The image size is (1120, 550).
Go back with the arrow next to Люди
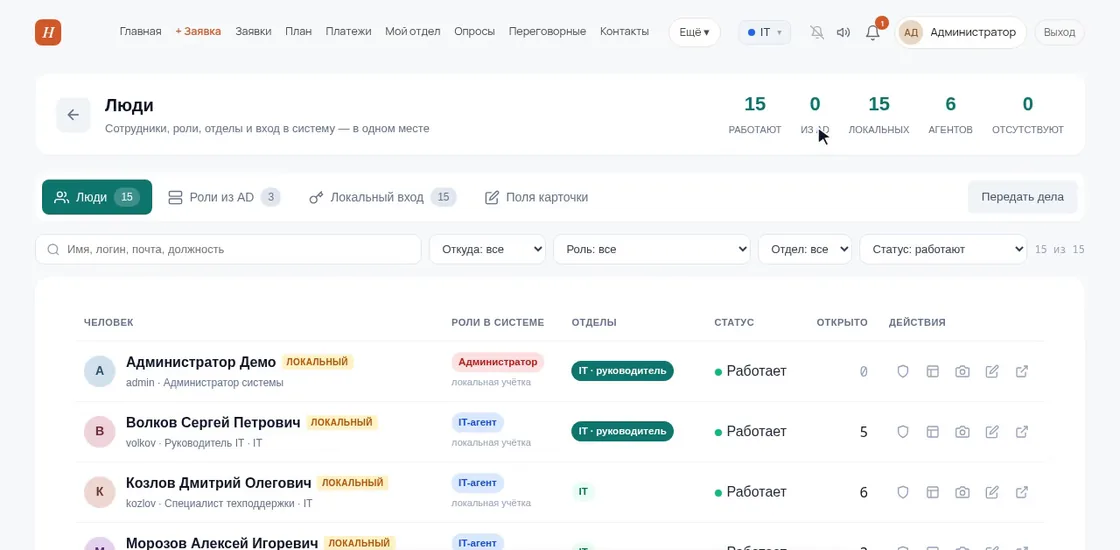[x=73, y=115]
